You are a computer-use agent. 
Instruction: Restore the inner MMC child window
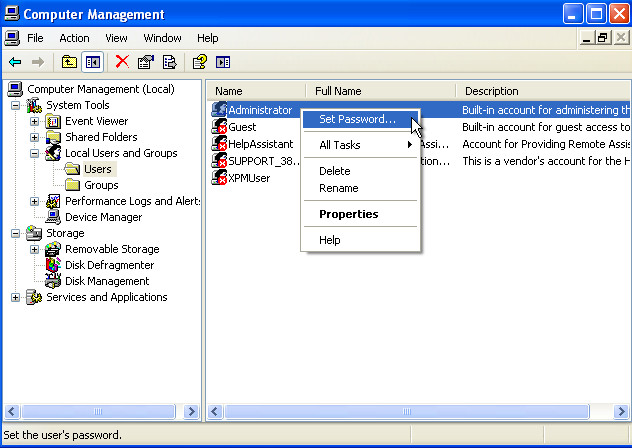[x=603, y=38]
